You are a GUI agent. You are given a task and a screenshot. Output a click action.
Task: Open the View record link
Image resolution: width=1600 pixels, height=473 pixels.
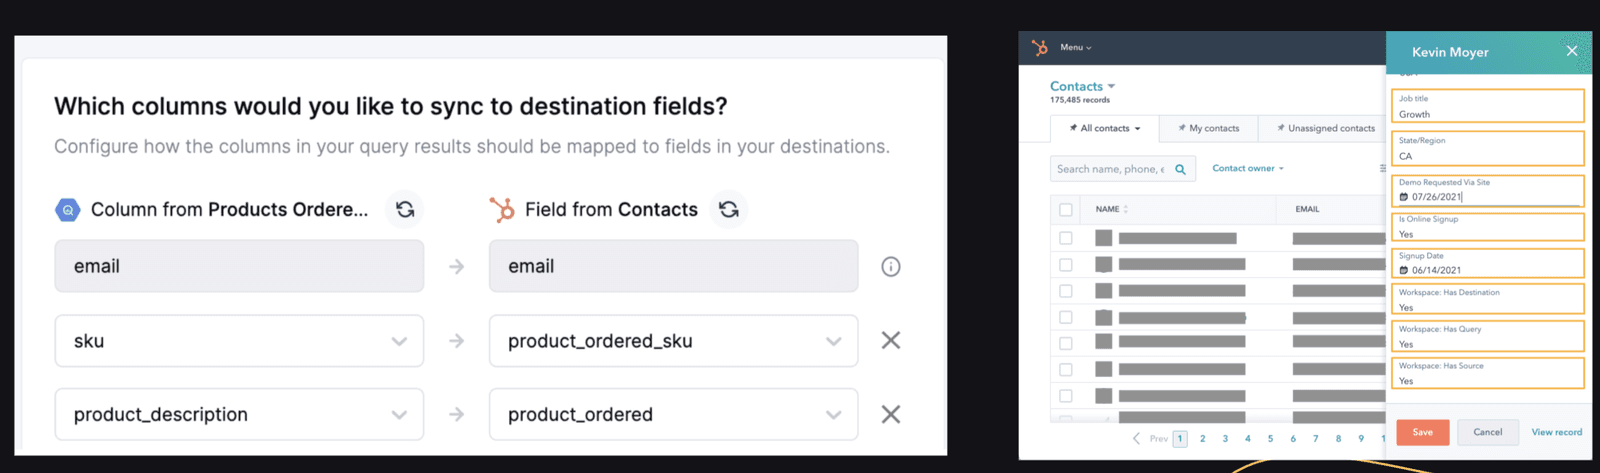pyautogui.click(x=1556, y=432)
